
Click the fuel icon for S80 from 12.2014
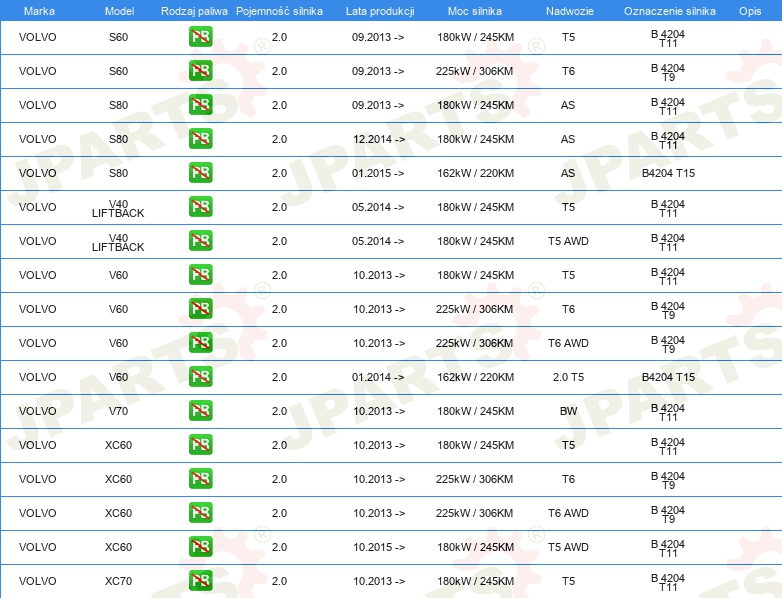click(x=200, y=139)
